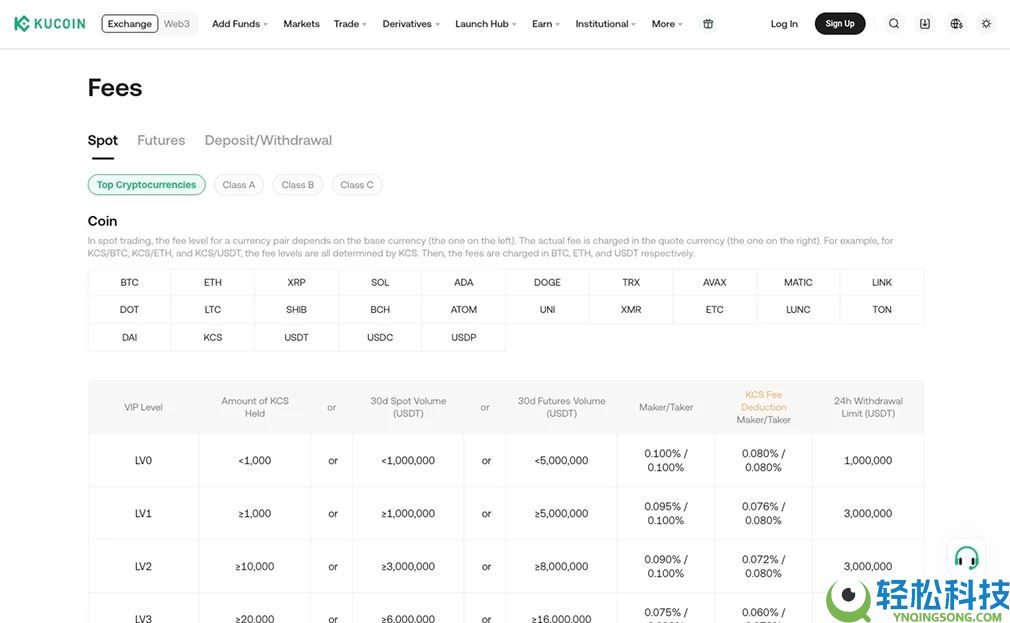Viewport: 1010px width, 623px height.
Task: Expand the Launch Hub dropdown
Action: [485, 24]
